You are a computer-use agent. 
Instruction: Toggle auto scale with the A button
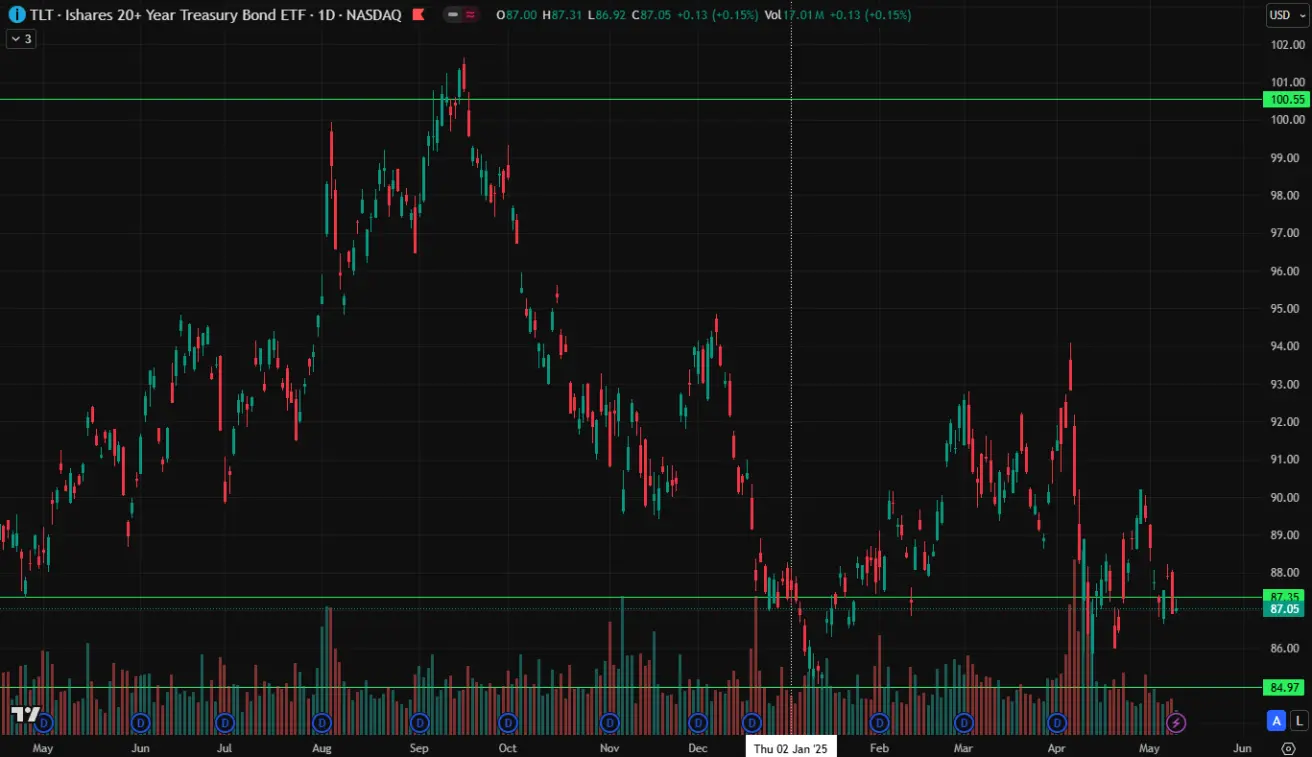click(x=1276, y=720)
